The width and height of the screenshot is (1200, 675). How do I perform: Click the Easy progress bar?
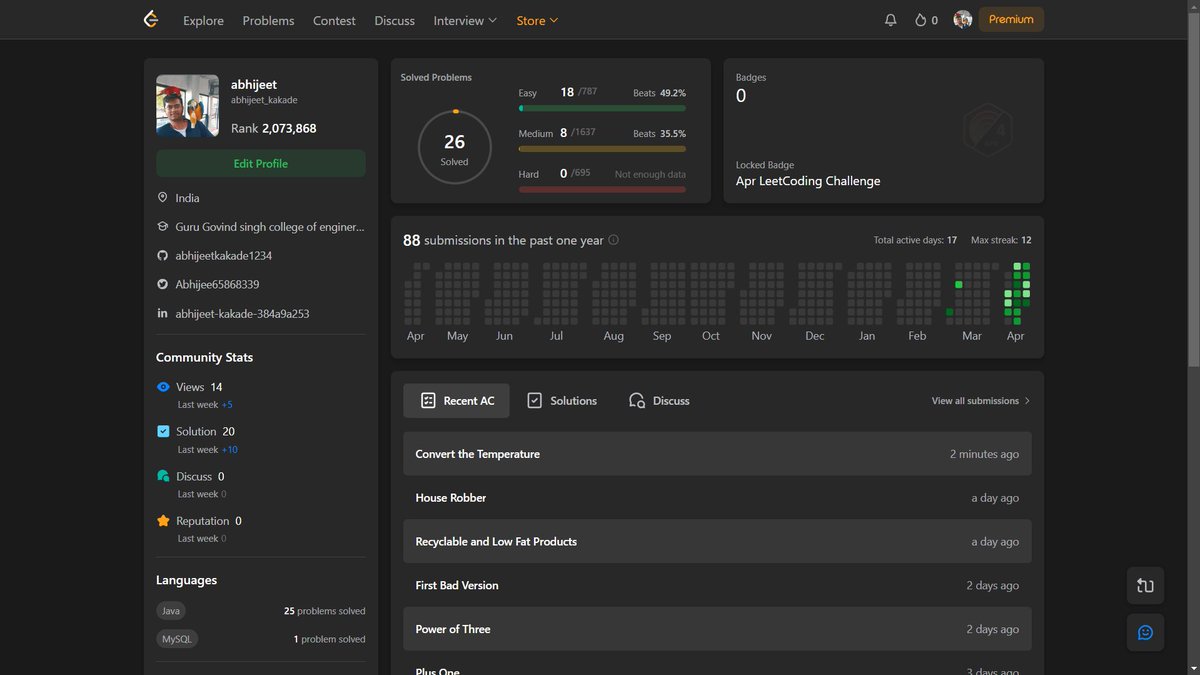(x=602, y=108)
